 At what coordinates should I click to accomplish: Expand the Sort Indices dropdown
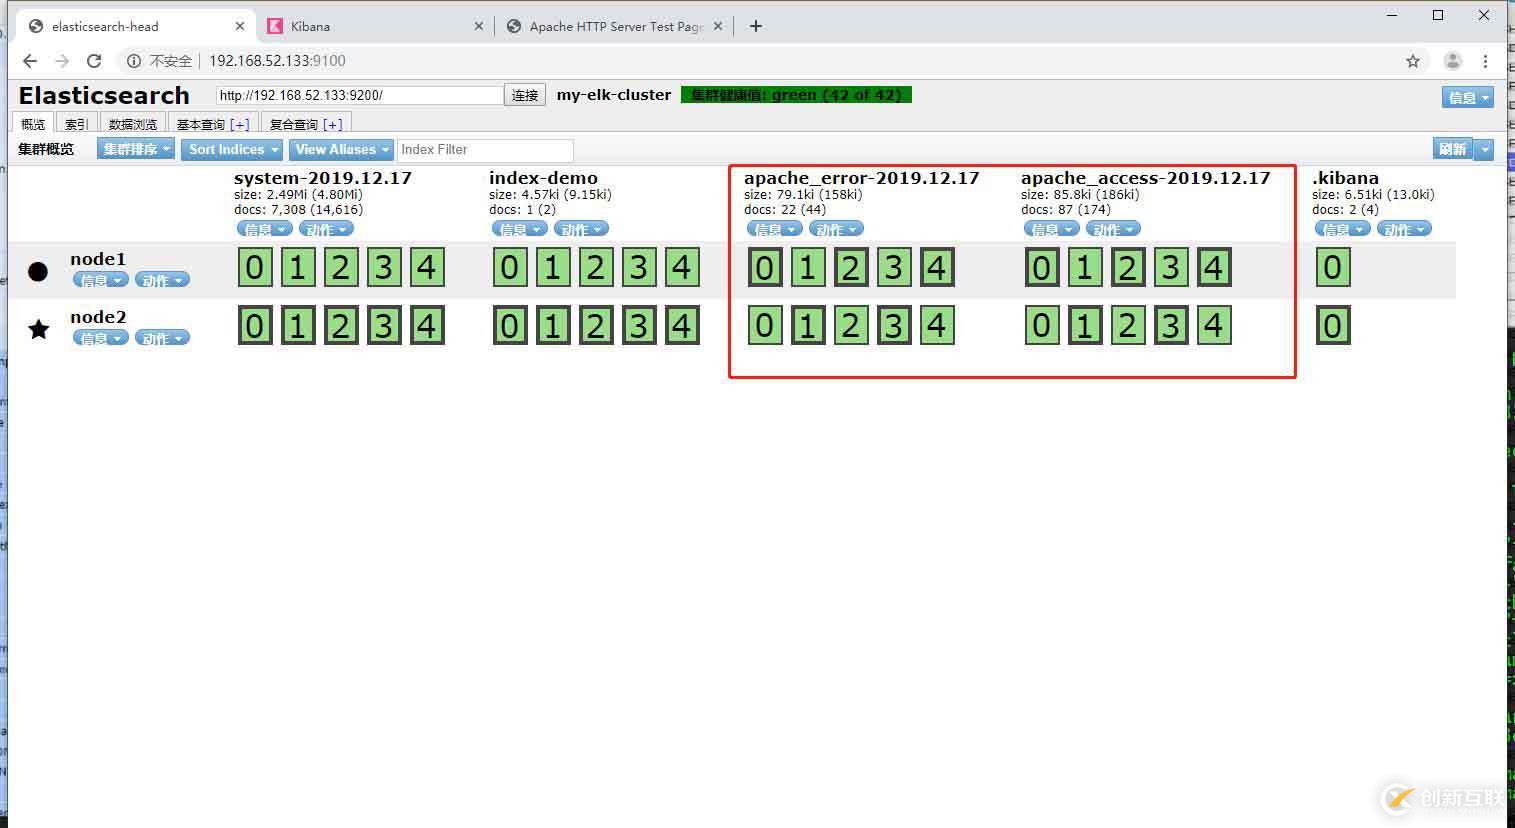click(233, 149)
